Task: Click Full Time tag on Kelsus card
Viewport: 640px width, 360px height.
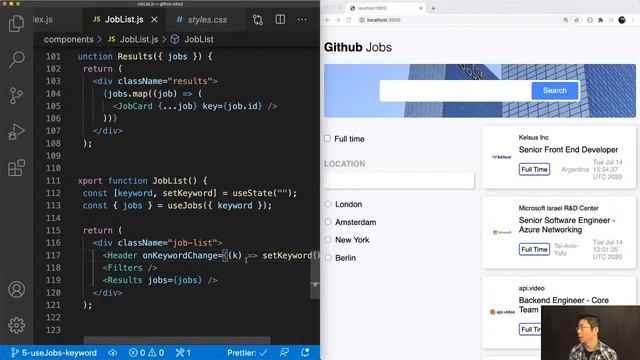Action: click(534, 169)
